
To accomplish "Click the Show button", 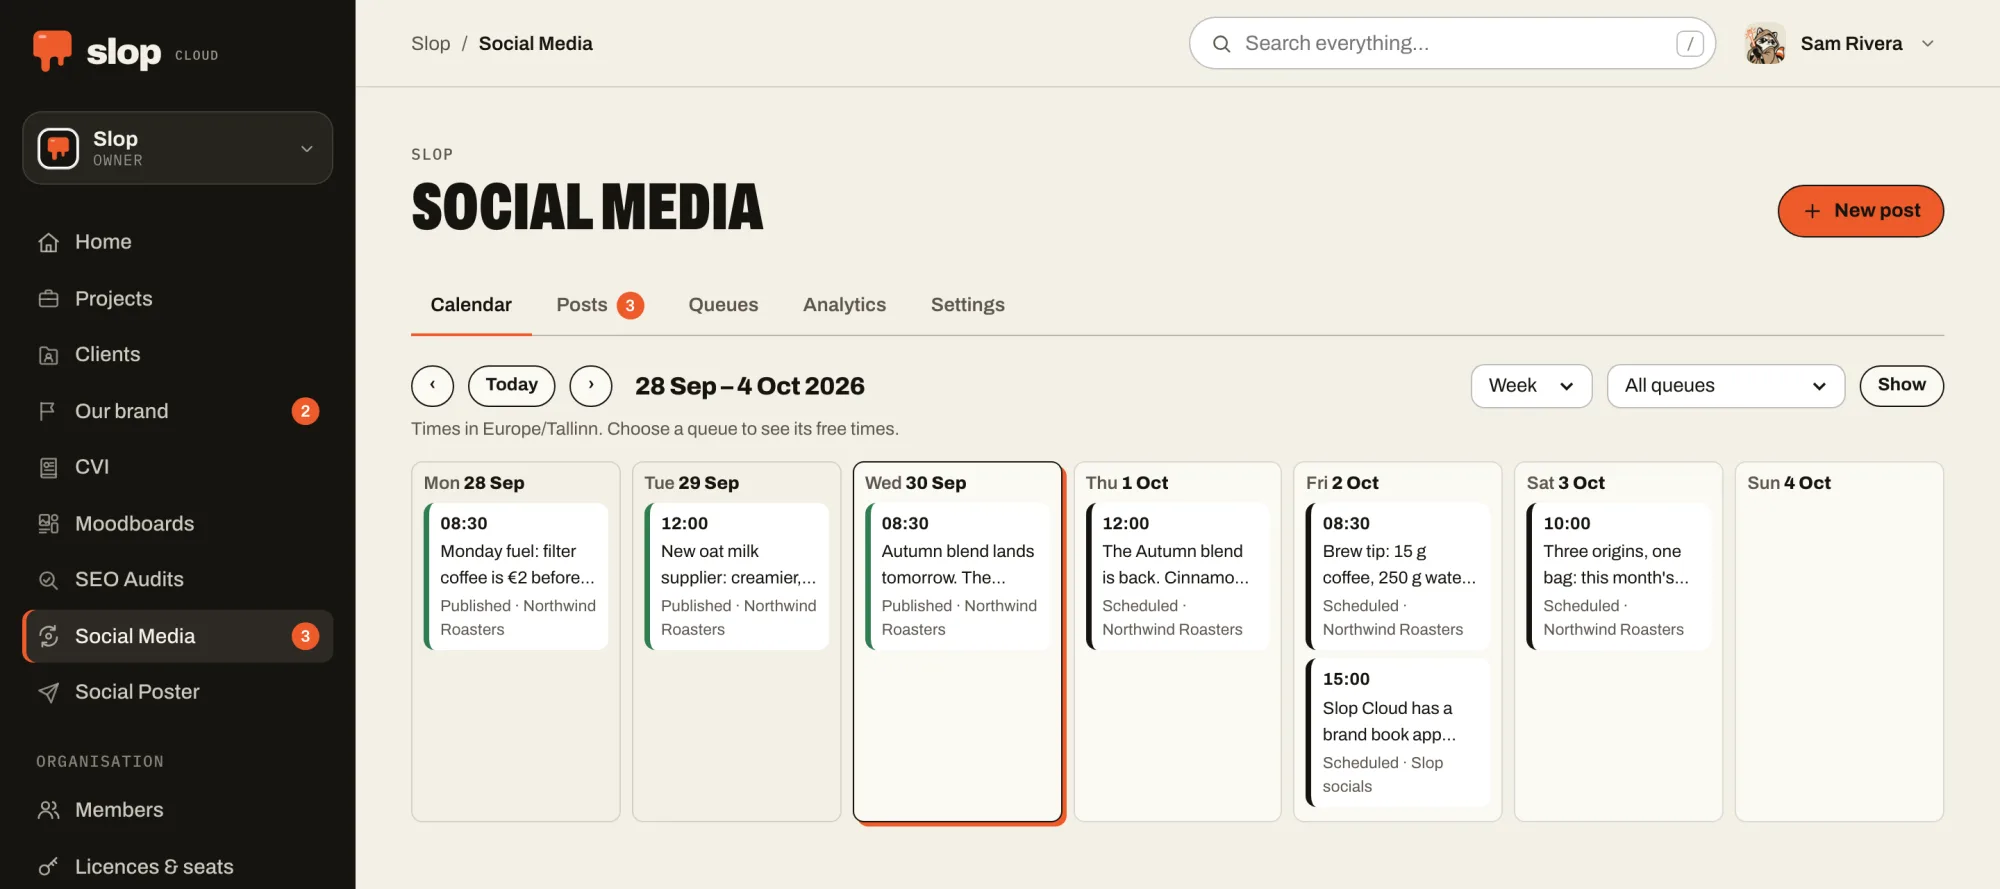I will pyautogui.click(x=1901, y=386).
